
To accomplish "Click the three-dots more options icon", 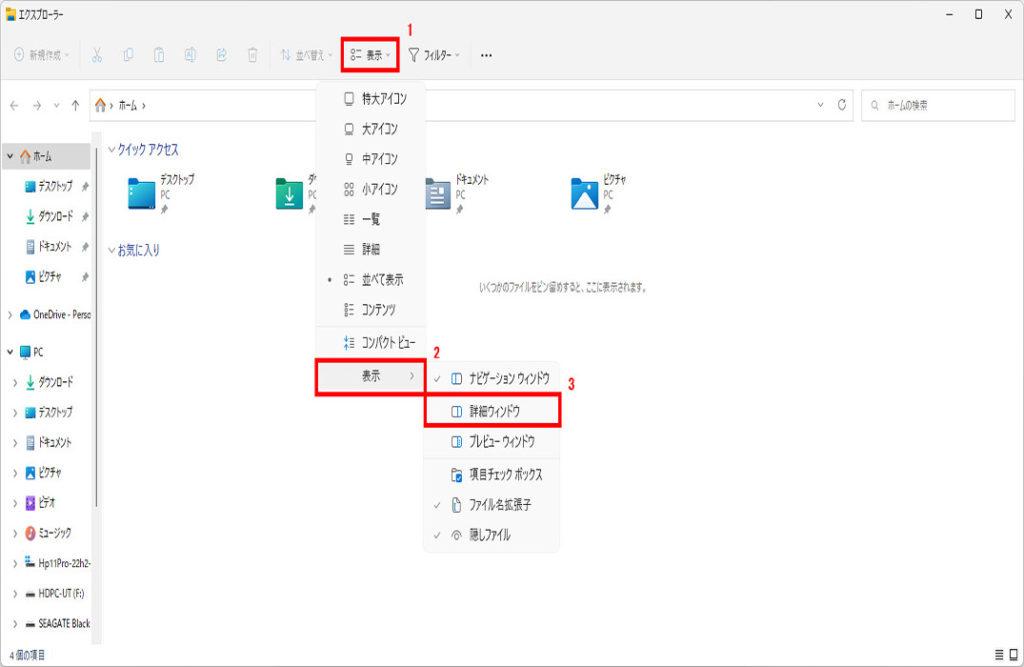I will (x=486, y=55).
